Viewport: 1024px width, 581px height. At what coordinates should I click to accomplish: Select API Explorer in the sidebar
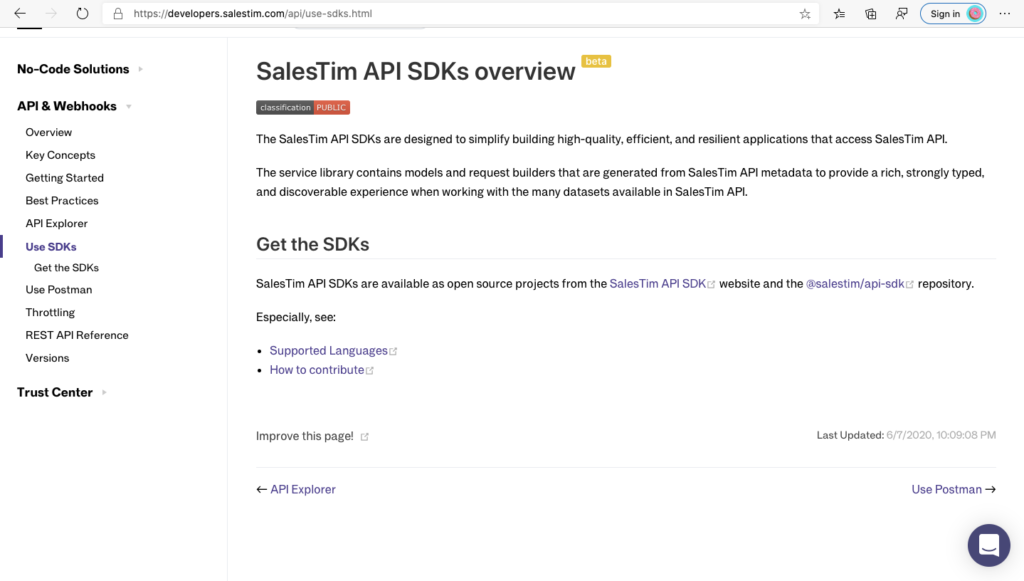point(56,224)
